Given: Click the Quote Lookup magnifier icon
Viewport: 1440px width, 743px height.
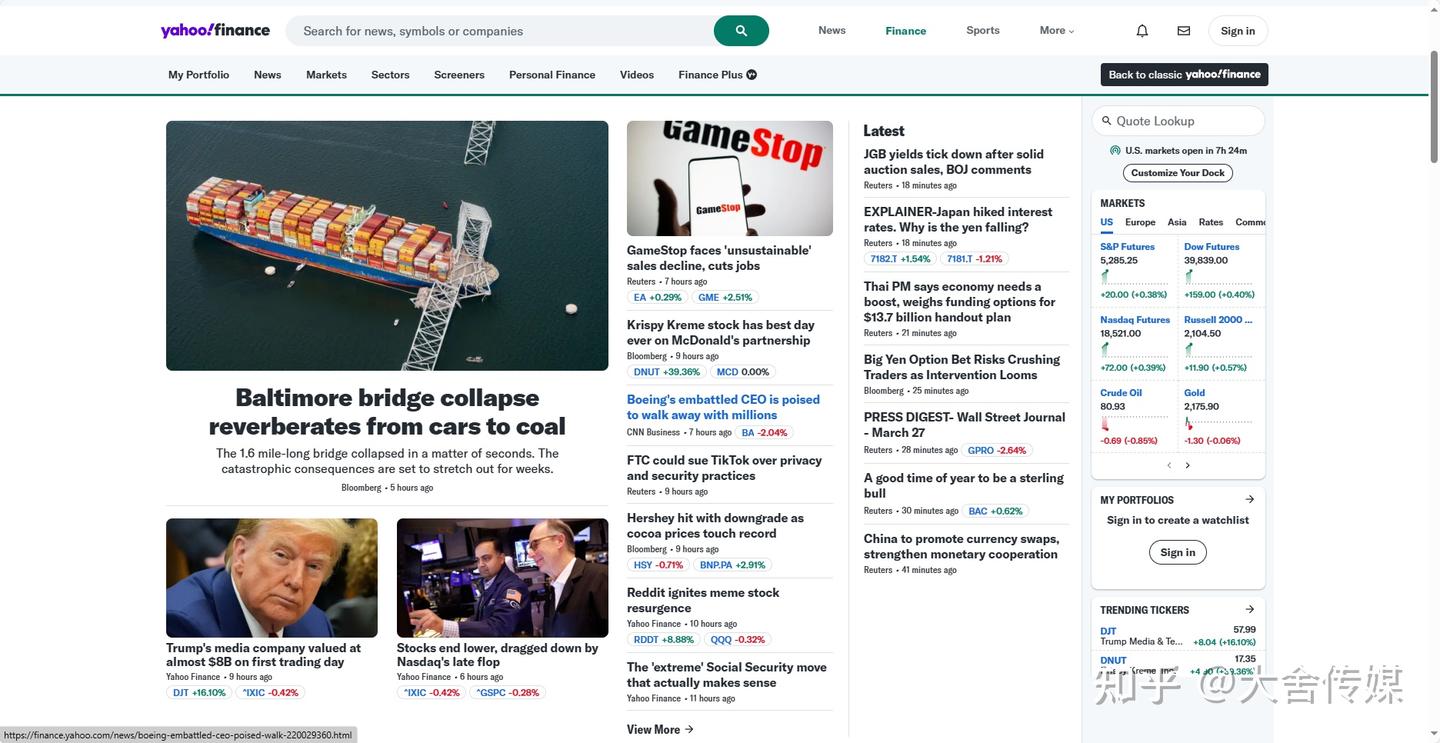Looking at the screenshot, I should tap(1107, 121).
